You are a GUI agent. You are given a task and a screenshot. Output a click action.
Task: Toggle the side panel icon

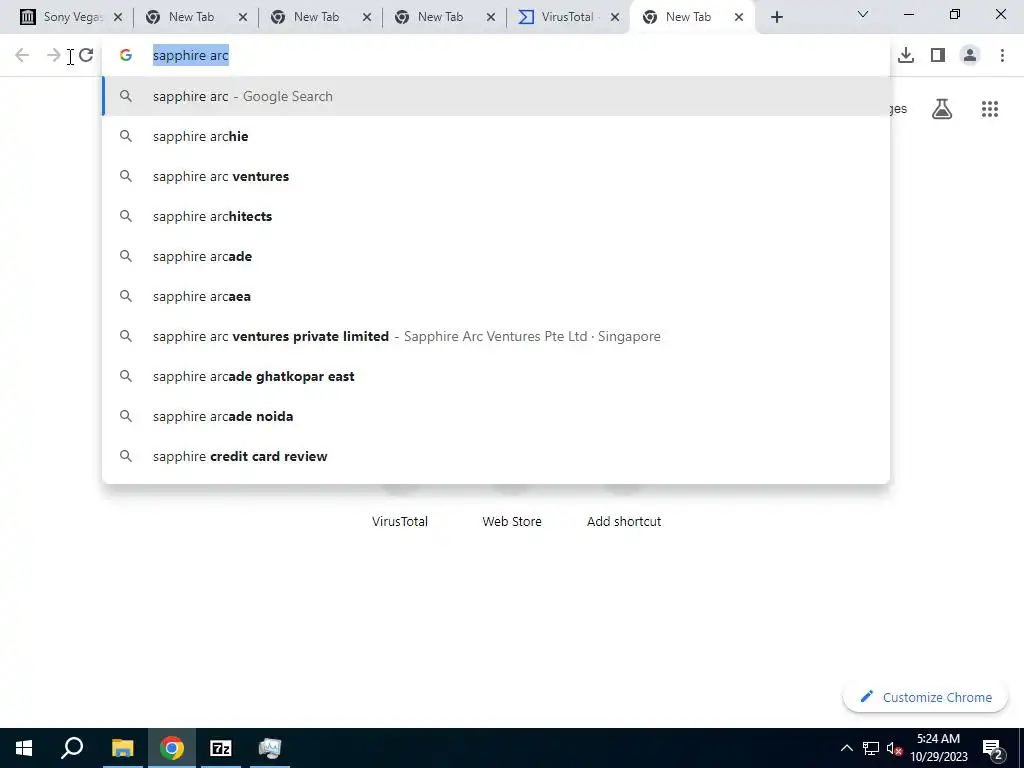click(938, 56)
